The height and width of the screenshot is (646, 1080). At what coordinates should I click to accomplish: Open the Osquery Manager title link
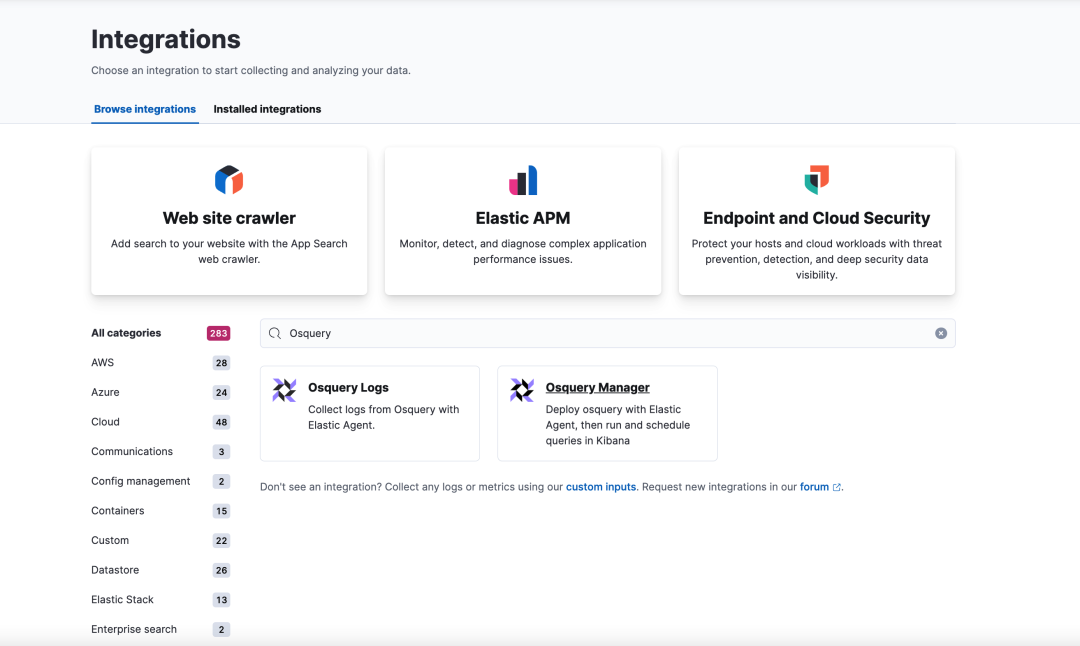click(x=598, y=388)
